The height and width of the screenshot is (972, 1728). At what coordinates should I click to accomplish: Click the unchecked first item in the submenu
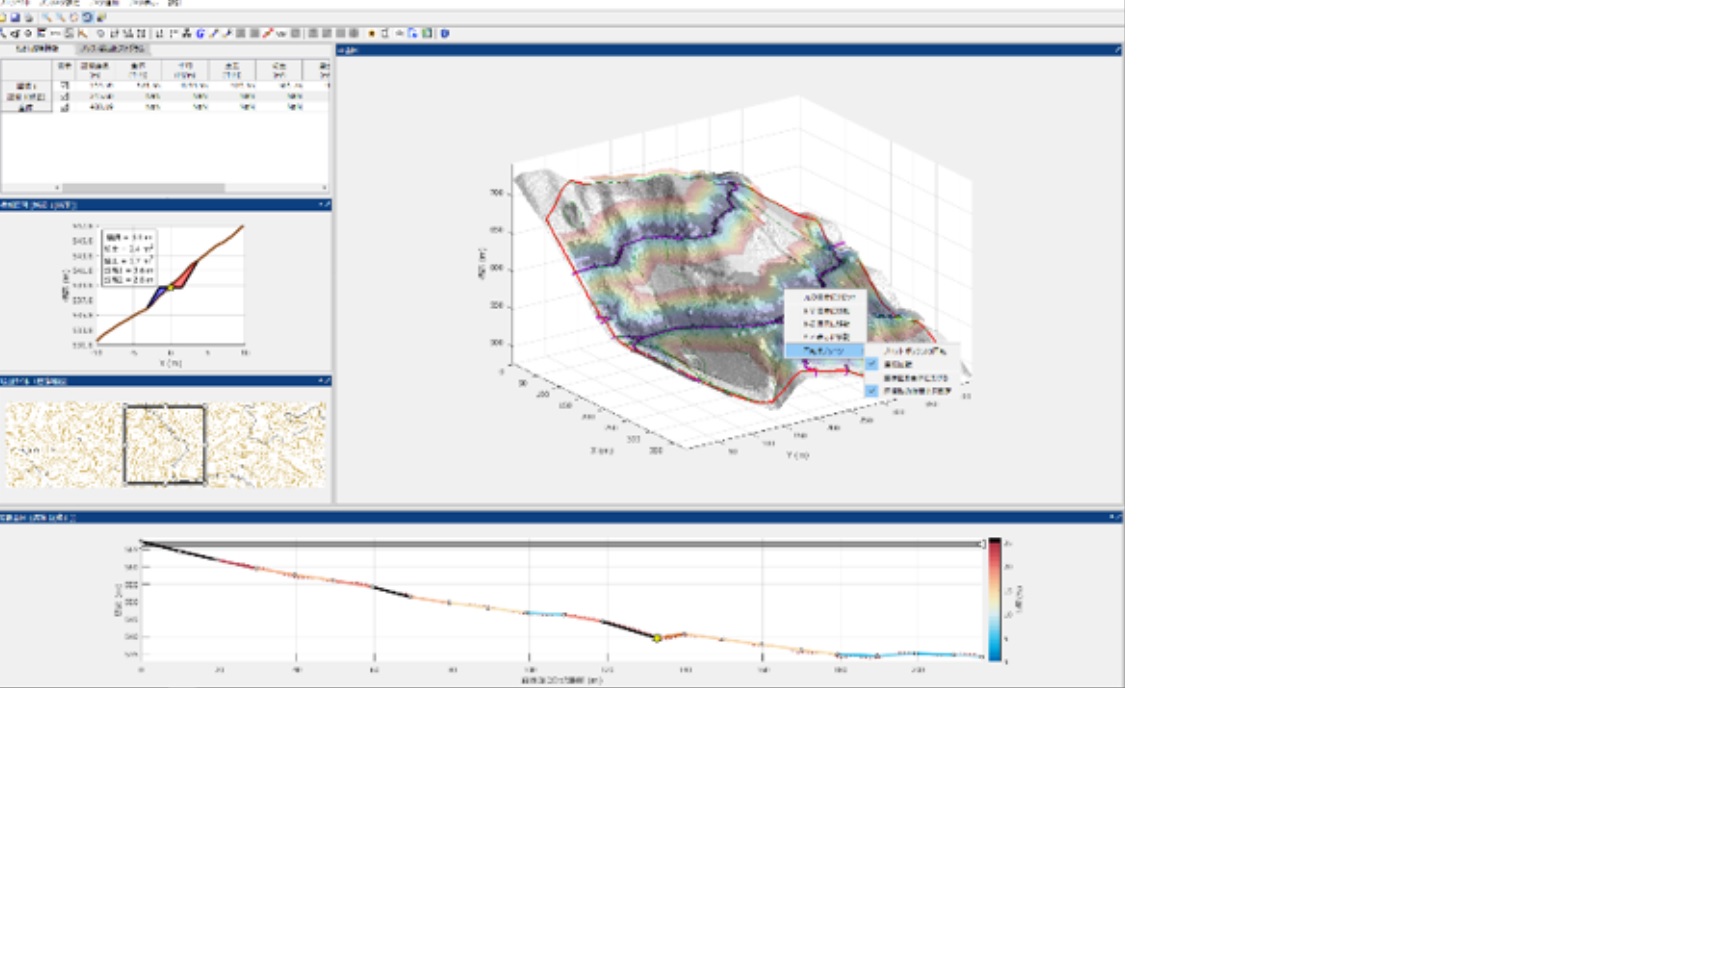(x=912, y=351)
